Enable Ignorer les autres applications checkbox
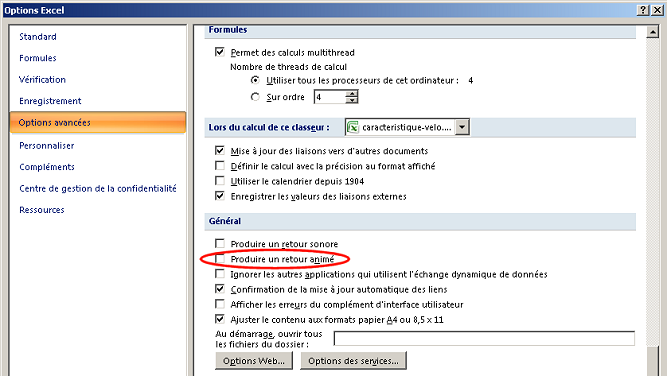 220,274
